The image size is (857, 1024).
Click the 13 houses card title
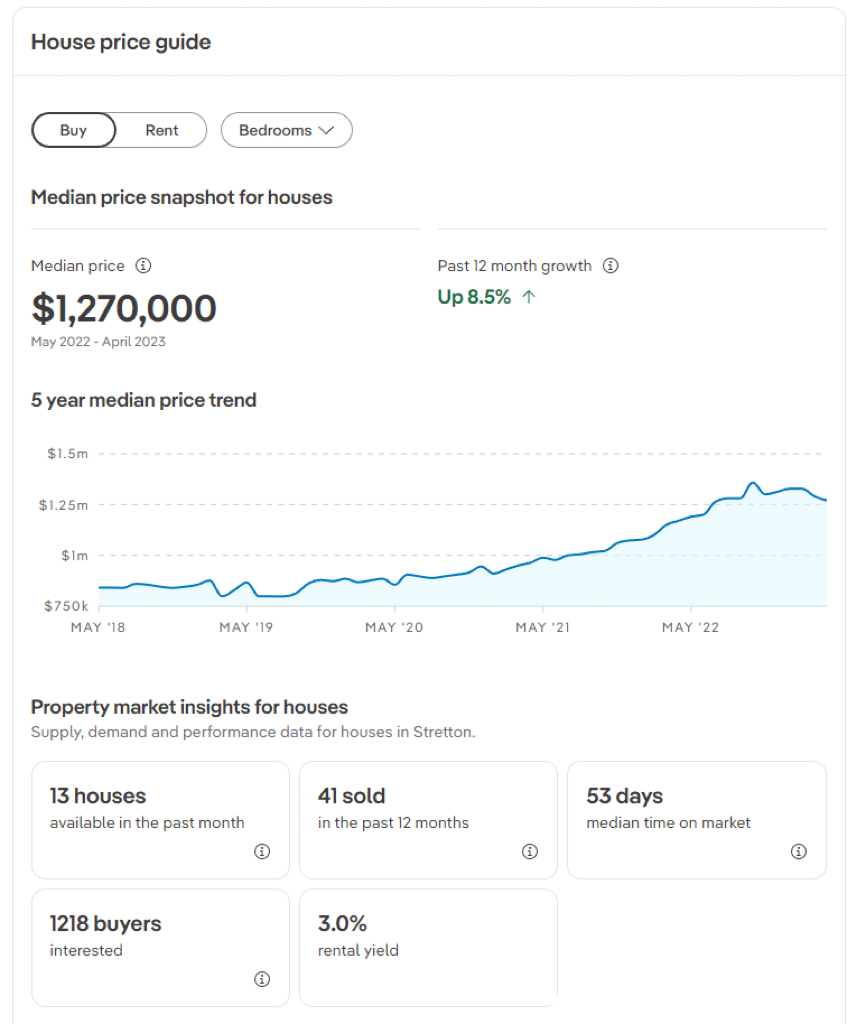(98, 796)
